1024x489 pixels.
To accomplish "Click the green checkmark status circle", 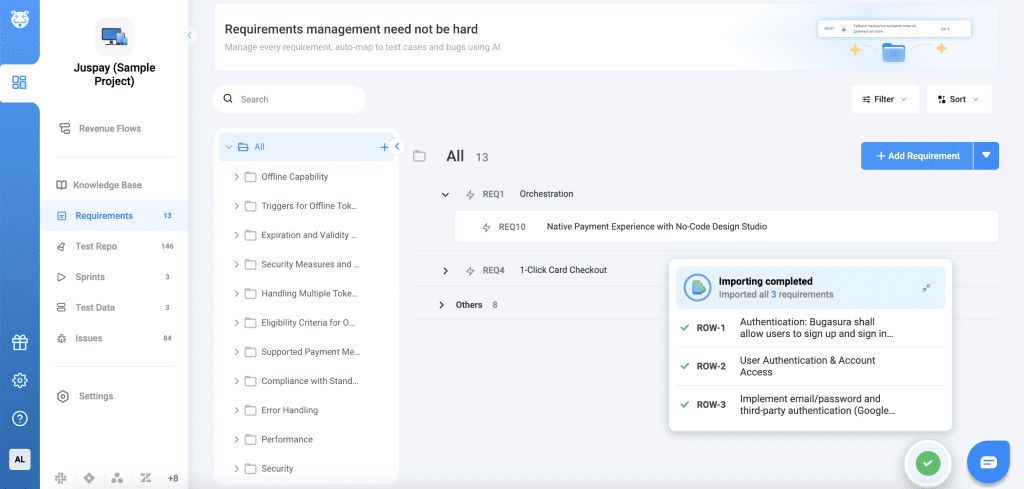I will click(x=928, y=463).
